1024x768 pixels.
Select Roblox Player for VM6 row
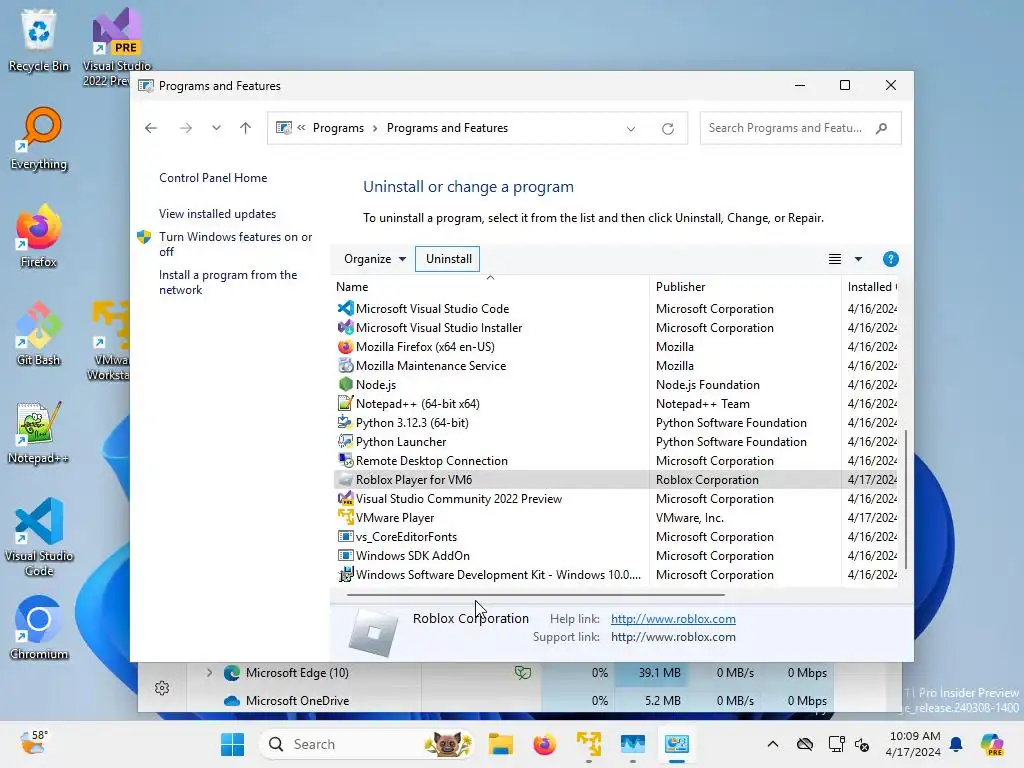615,479
